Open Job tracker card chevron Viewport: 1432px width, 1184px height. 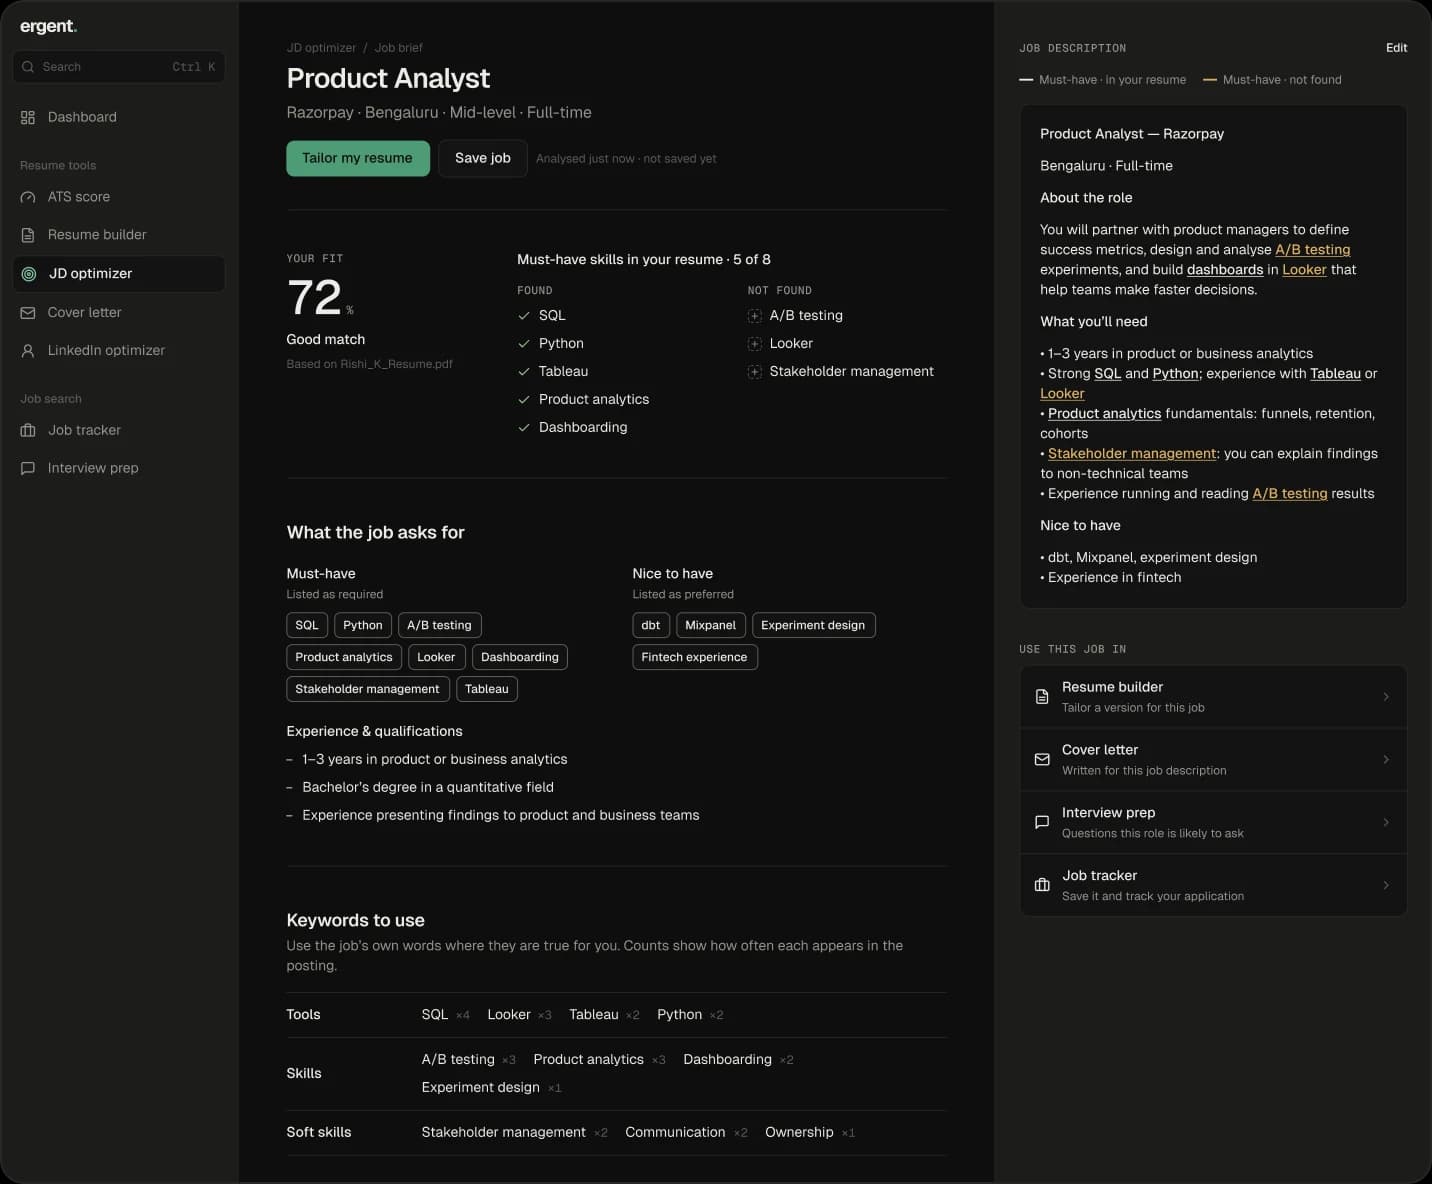point(1386,885)
